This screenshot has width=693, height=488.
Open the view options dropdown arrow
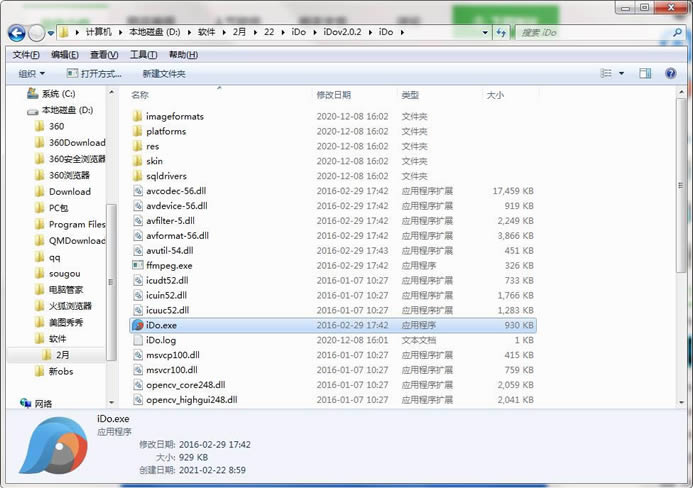(621, 73)
